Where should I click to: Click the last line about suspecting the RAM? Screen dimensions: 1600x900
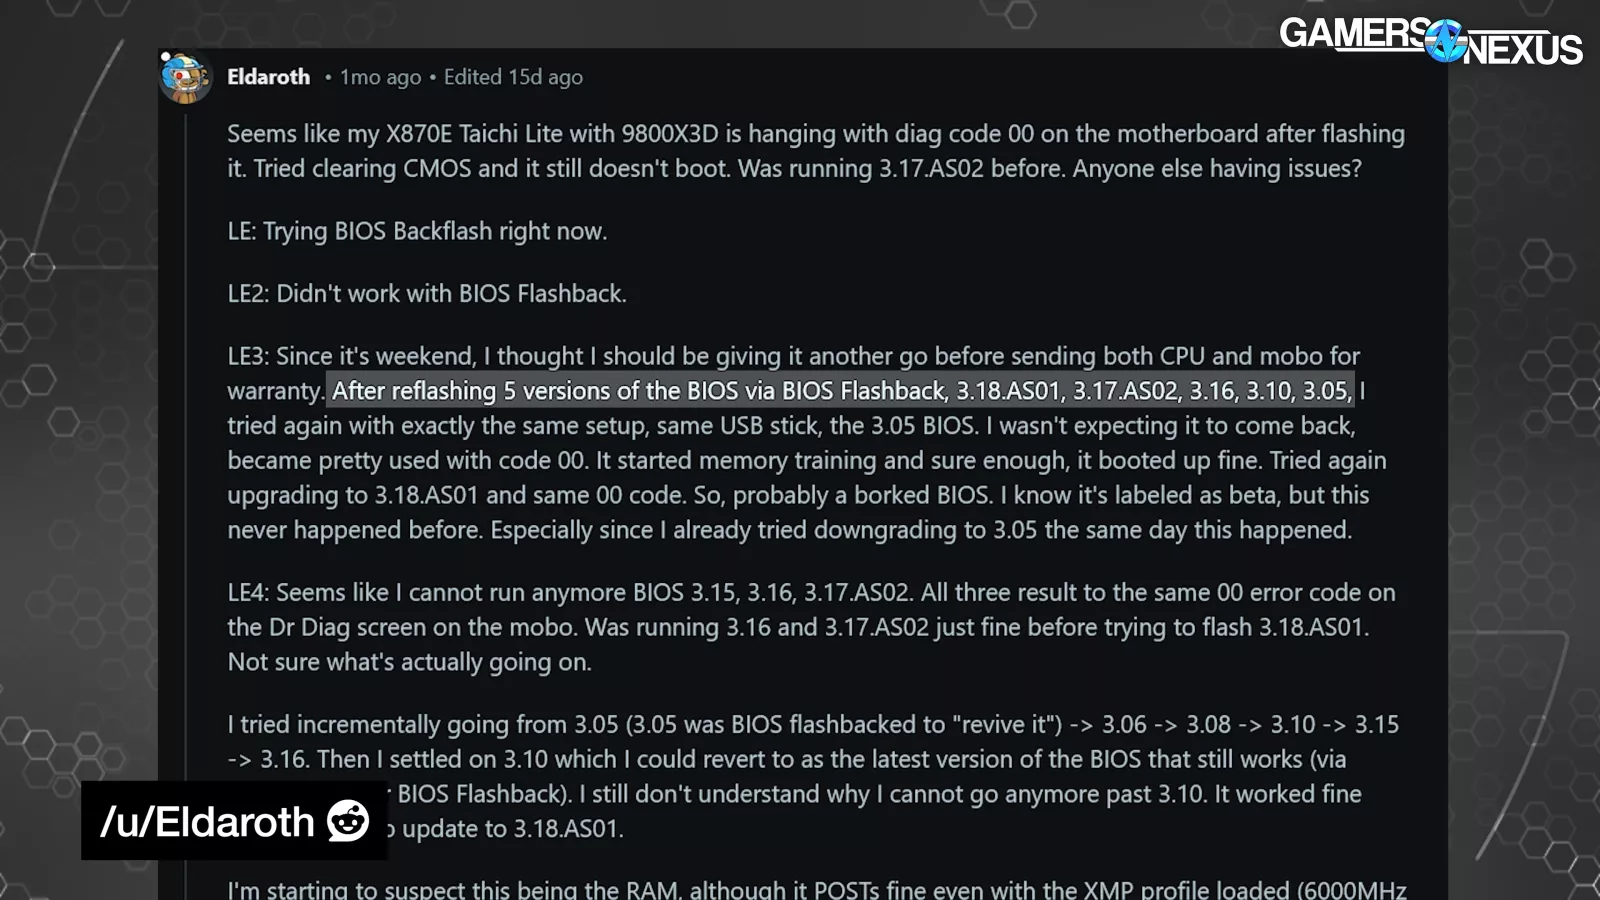point(815,889)
